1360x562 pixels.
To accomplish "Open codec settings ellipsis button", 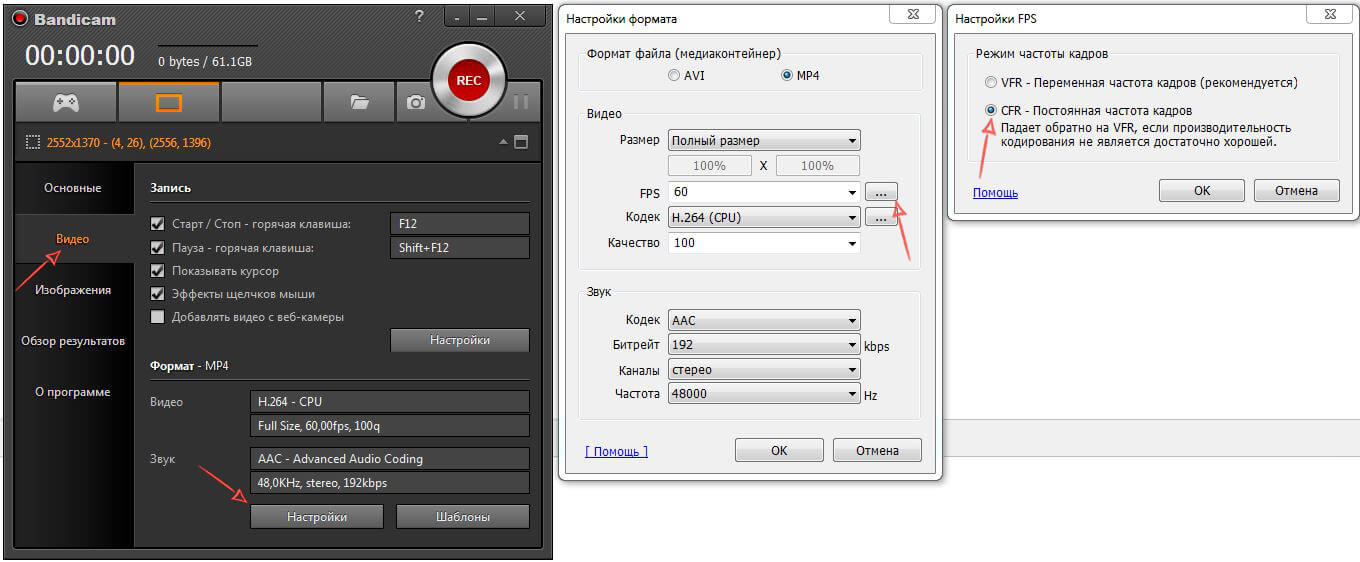I will click(881, 217).
